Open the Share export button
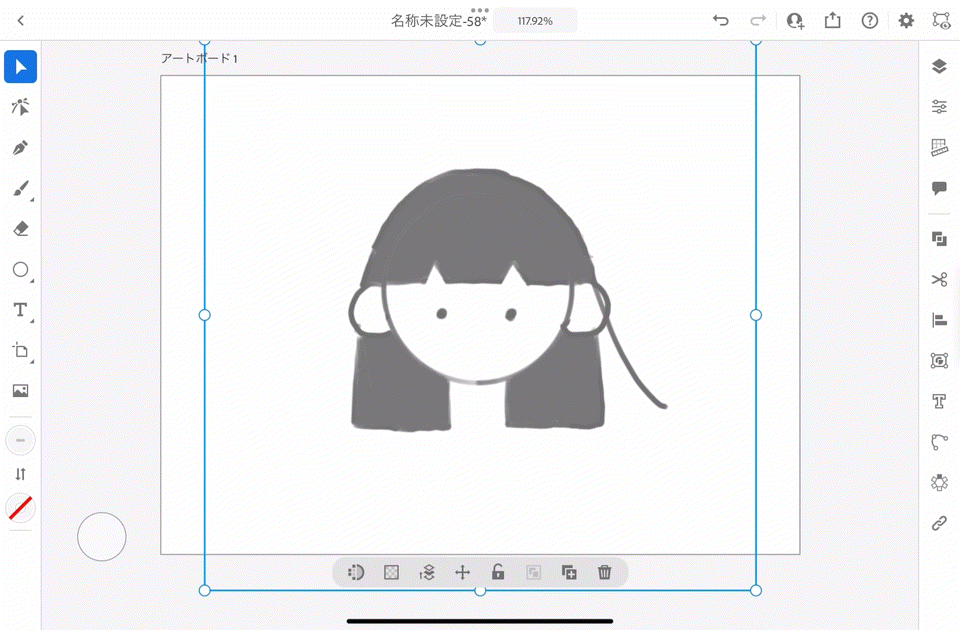The image size is (960, 630). 832,21
